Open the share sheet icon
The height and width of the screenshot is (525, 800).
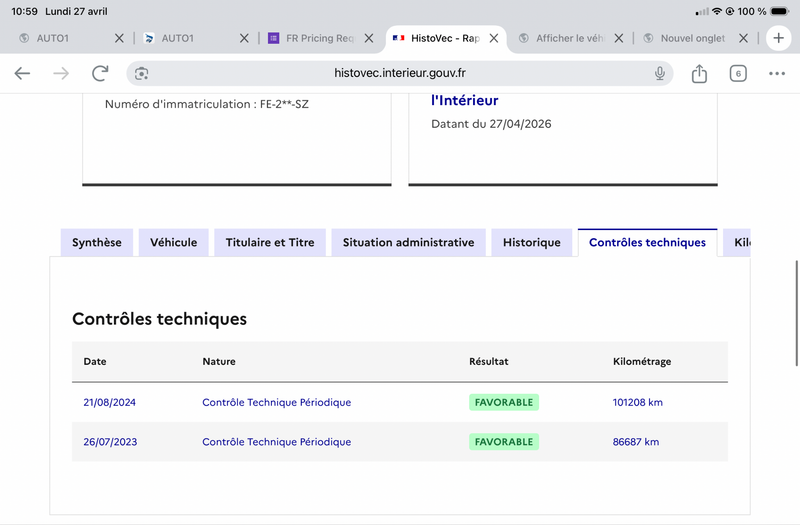(x=699, y=73)
